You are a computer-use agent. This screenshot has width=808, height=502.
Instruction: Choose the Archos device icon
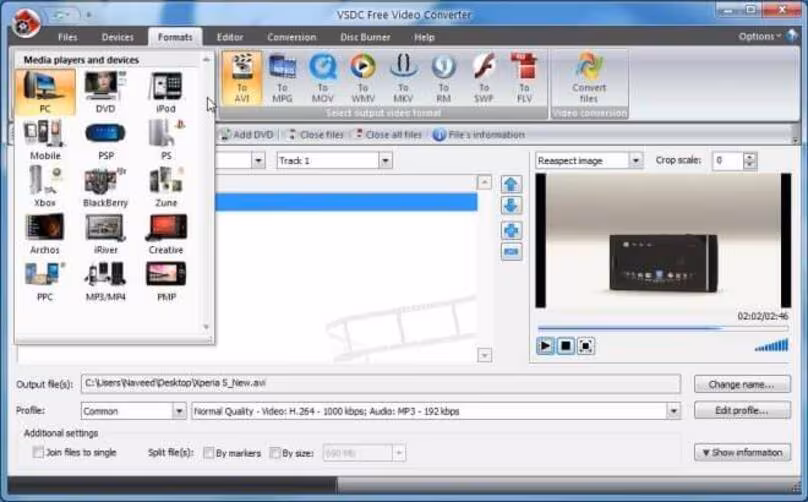[45, 233]
